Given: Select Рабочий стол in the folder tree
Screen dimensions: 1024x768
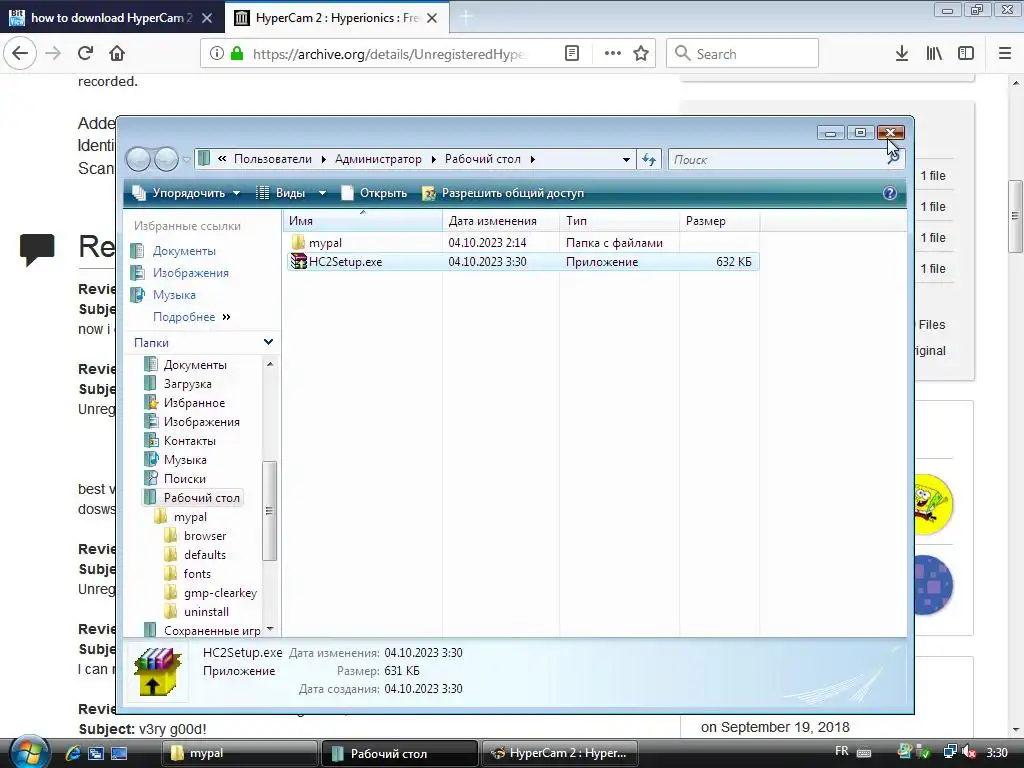Looking at the screenshot, I should 201,498.
